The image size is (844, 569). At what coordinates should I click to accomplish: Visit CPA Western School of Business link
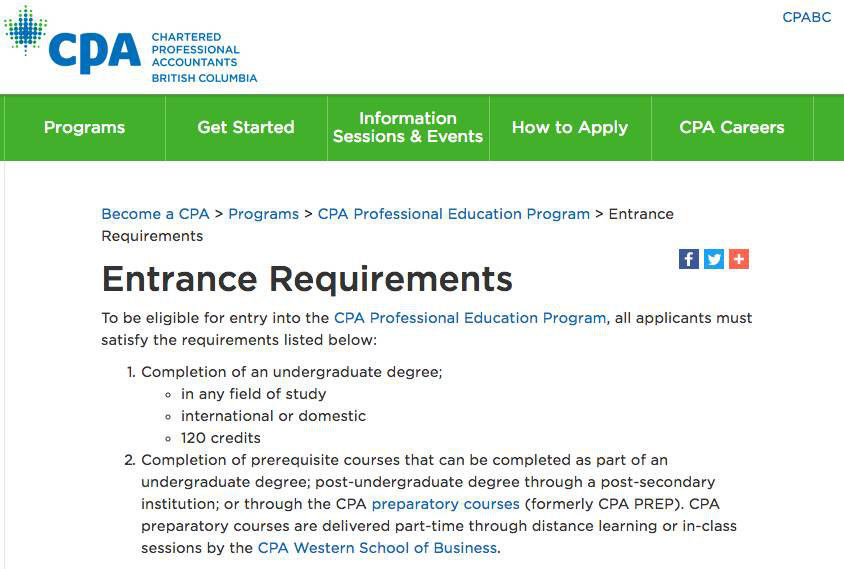[x=377, y=547]
